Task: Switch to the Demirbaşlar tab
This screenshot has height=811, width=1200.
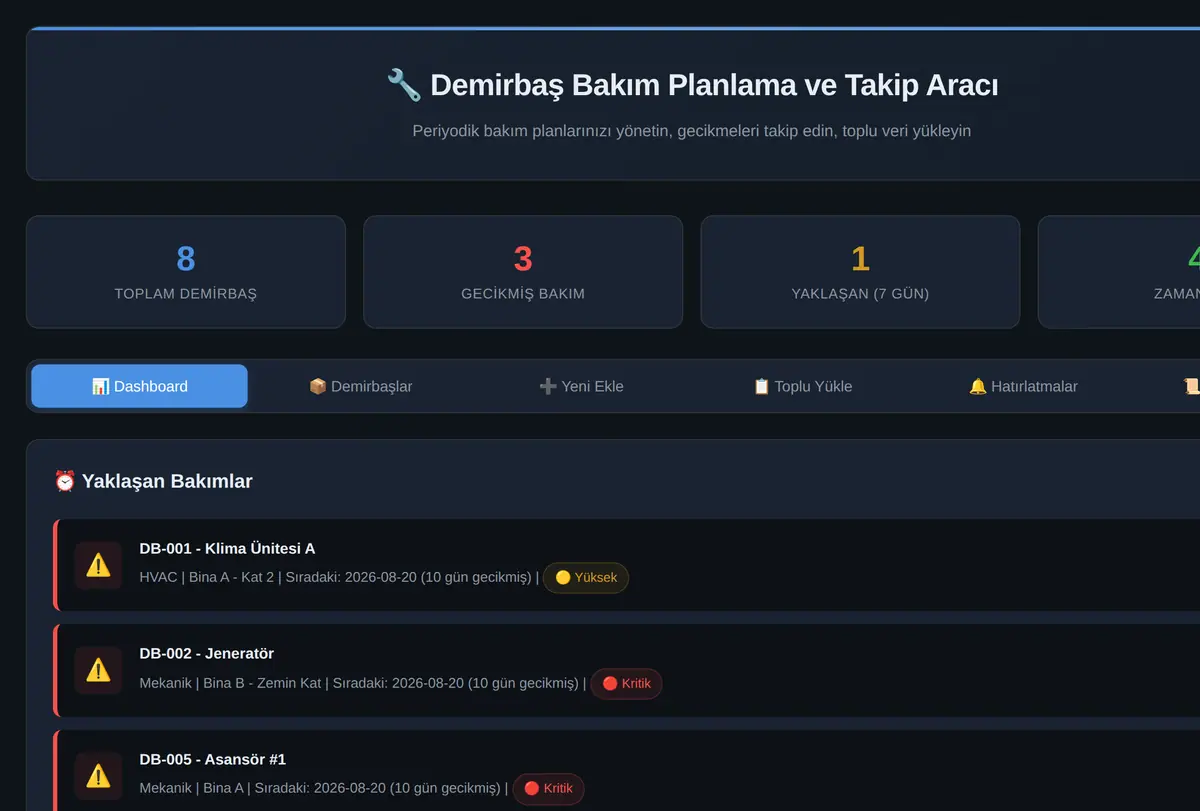Action: [360, 386]
